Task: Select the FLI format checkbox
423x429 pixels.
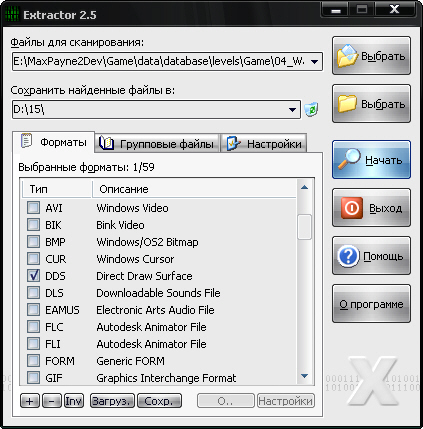Action: pos(33,344)
